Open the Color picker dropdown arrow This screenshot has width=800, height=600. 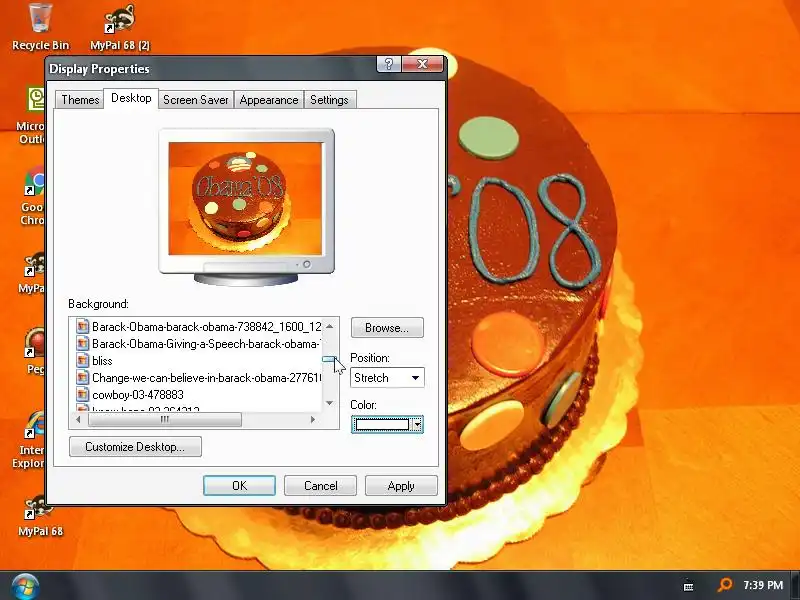tap(417, 424)
